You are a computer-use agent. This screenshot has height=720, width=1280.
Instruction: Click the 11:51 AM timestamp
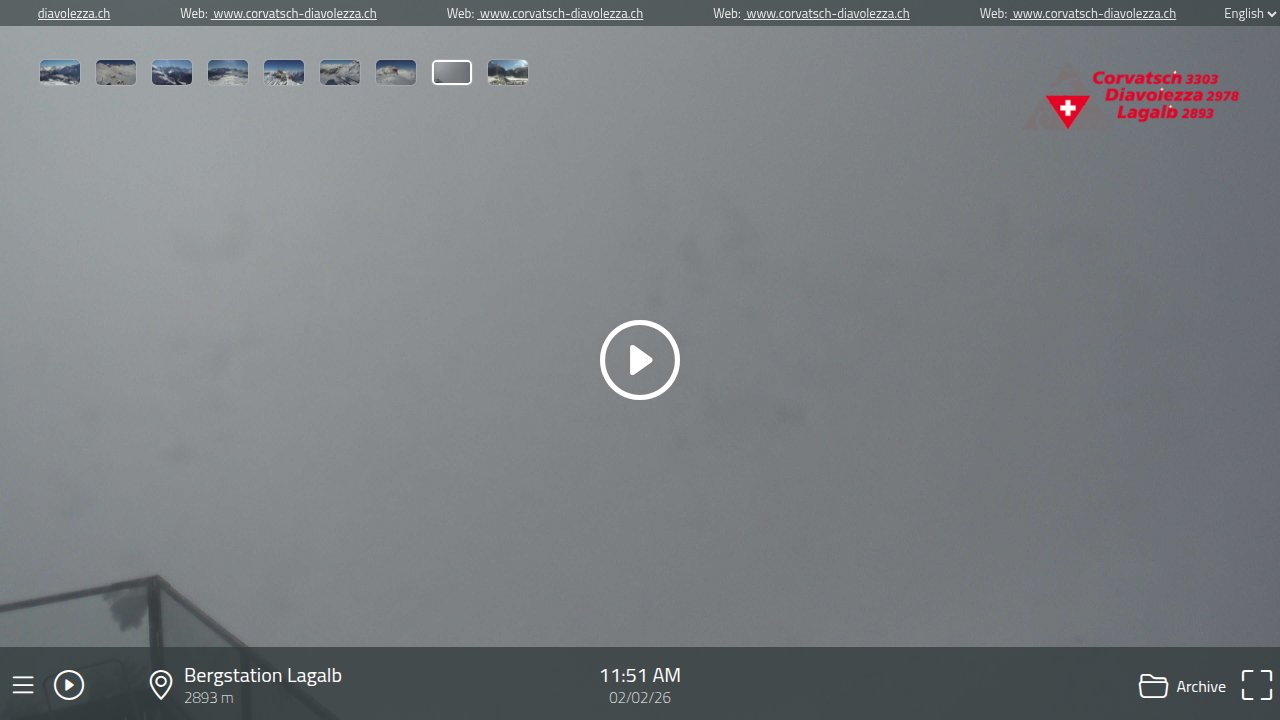tap(640, 676)
